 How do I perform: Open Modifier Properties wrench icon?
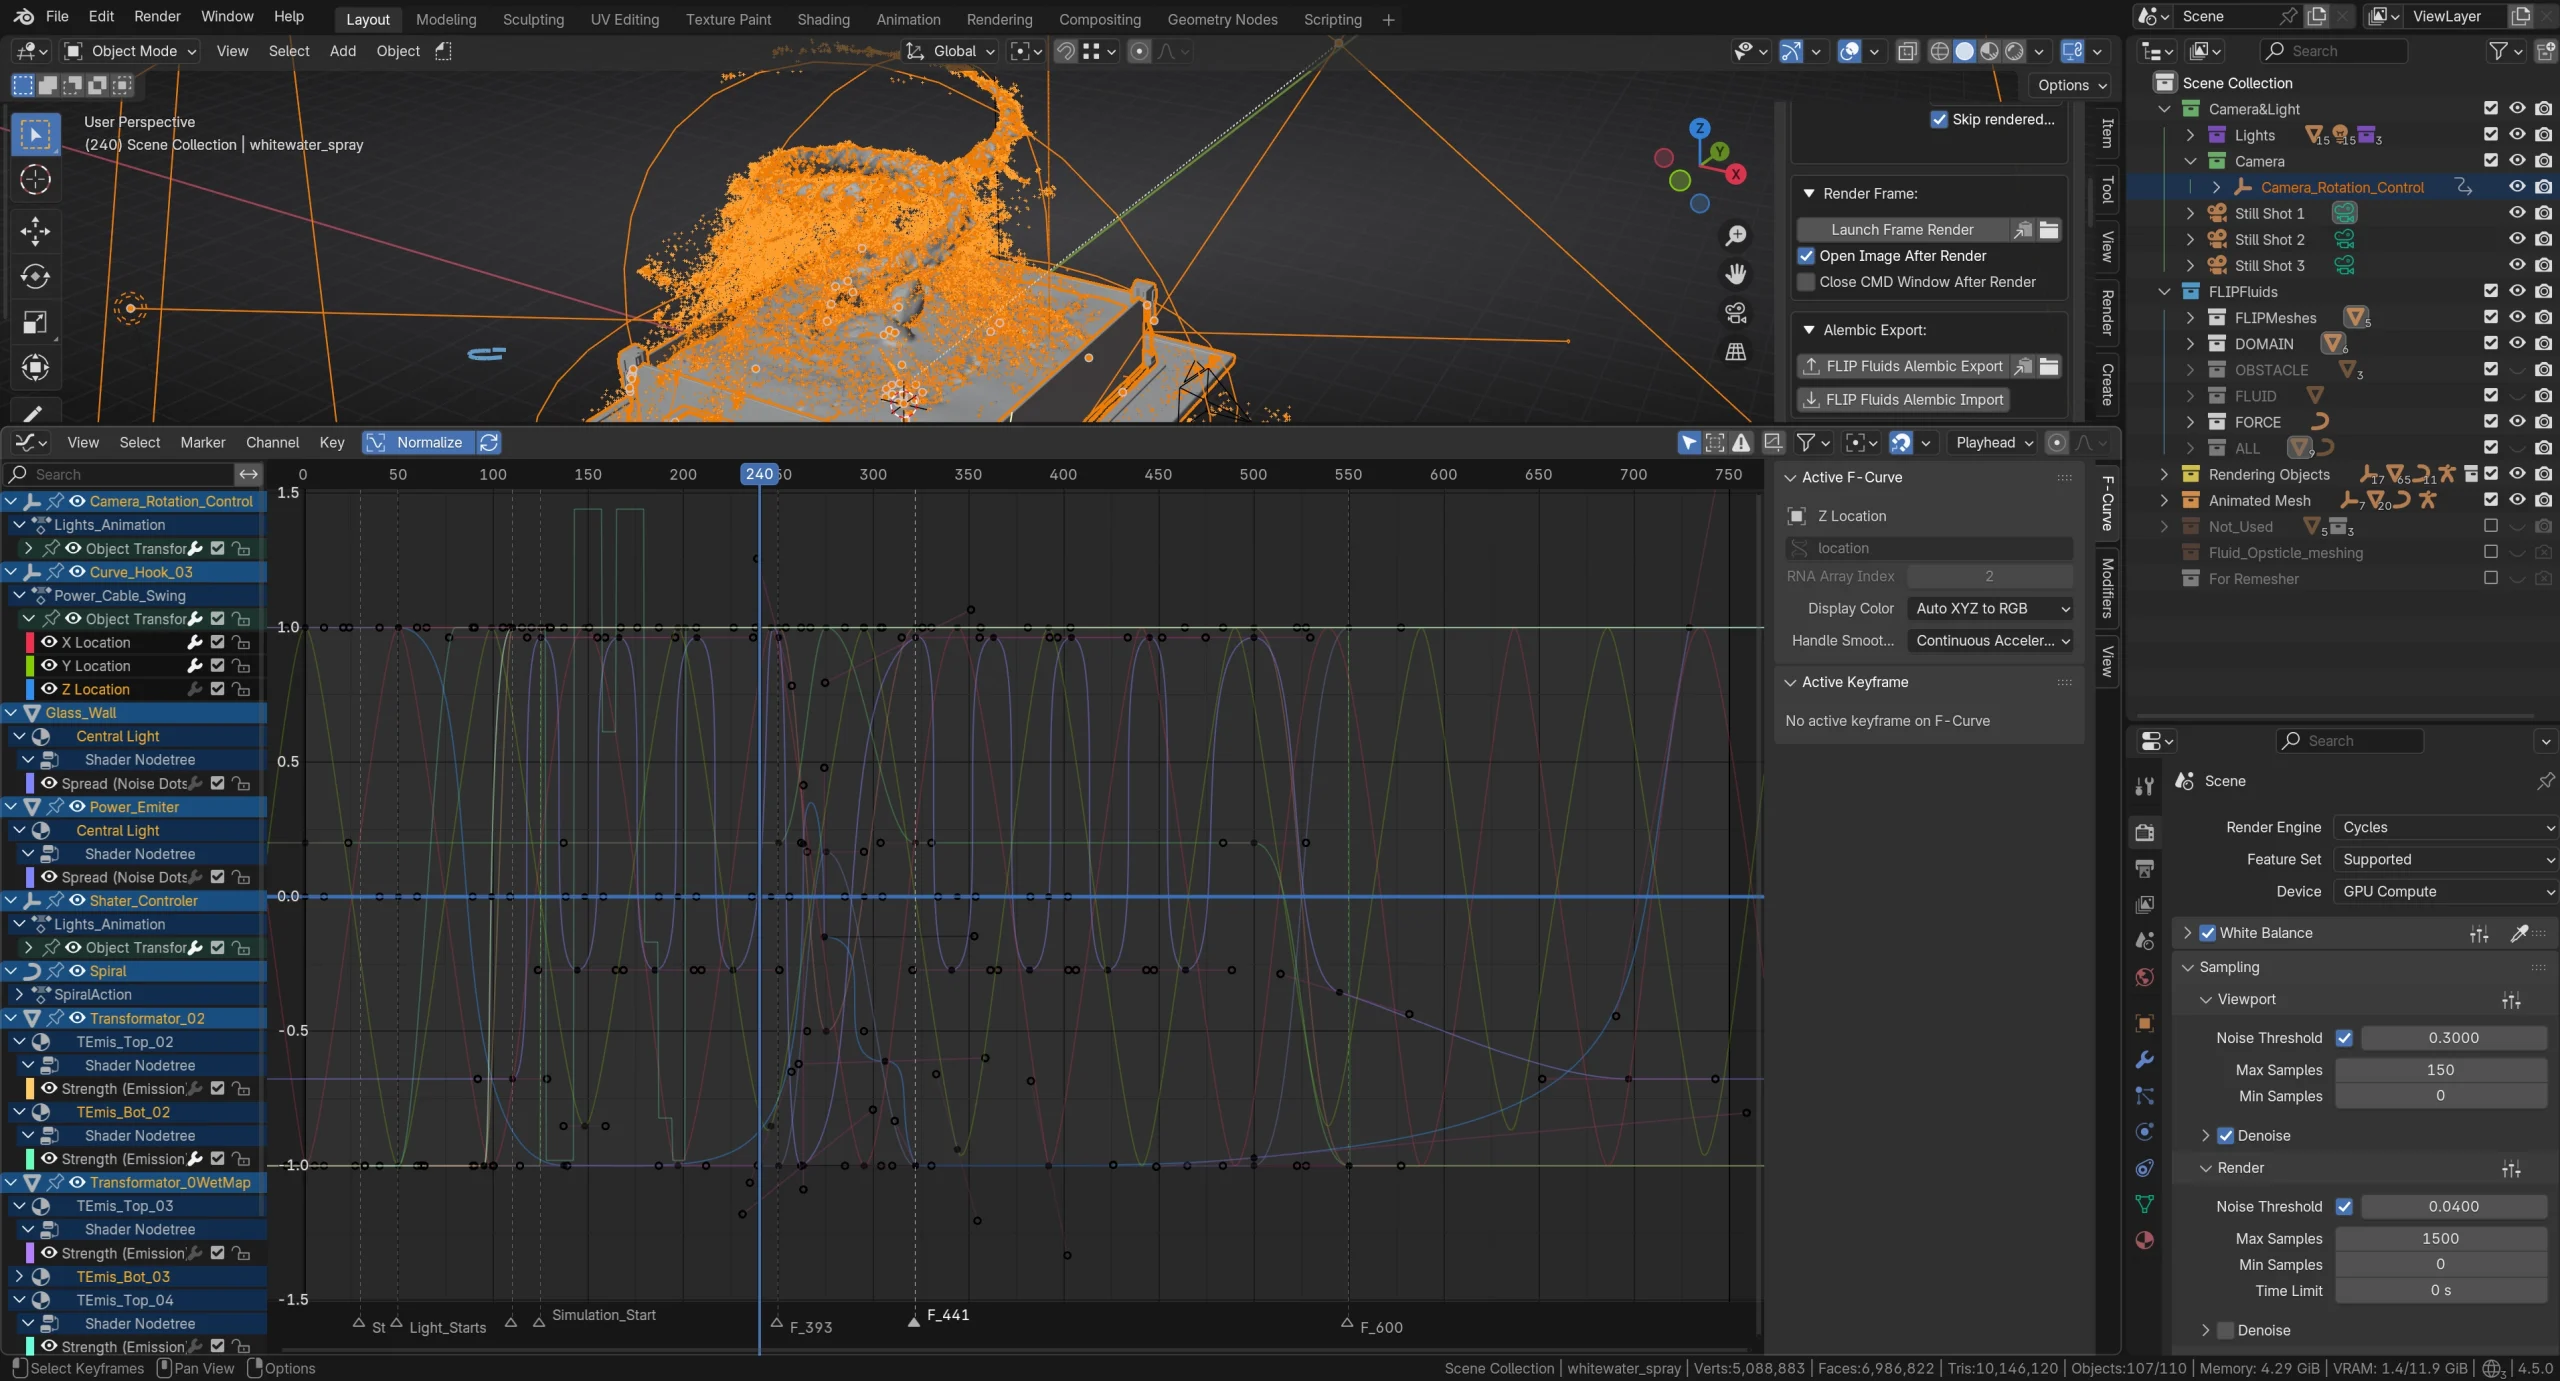point(2144,1059)
